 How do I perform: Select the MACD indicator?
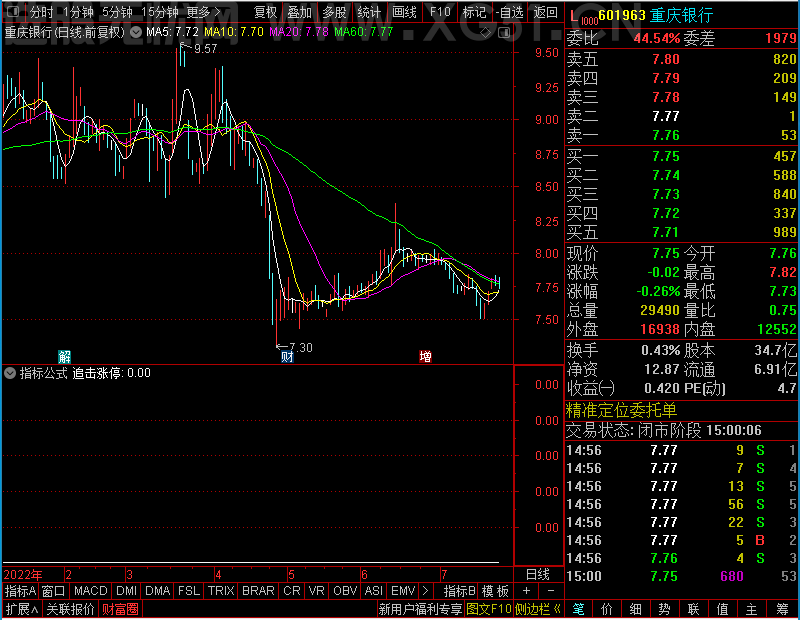point(91,591)
